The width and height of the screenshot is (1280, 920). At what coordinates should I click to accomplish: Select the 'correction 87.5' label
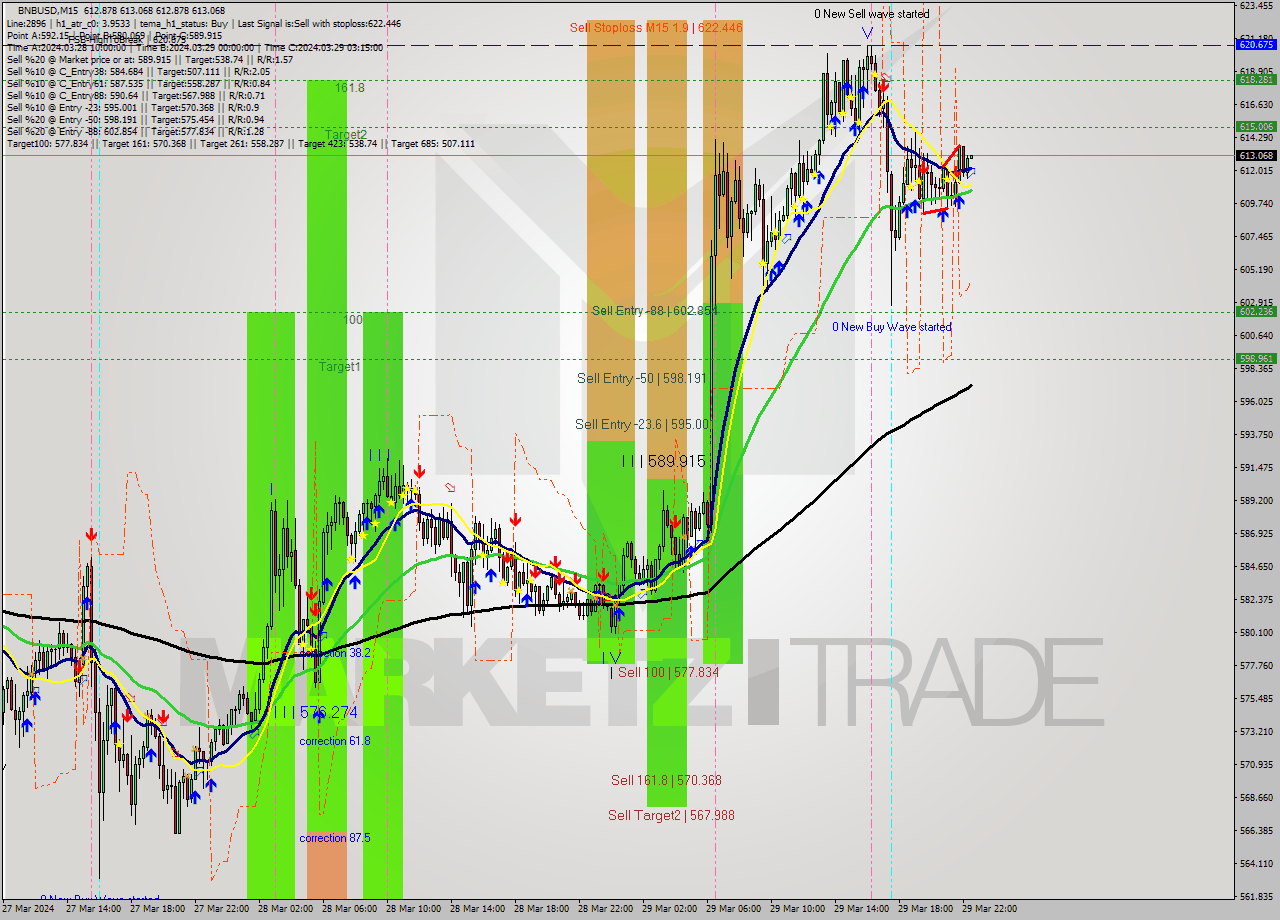334,838
